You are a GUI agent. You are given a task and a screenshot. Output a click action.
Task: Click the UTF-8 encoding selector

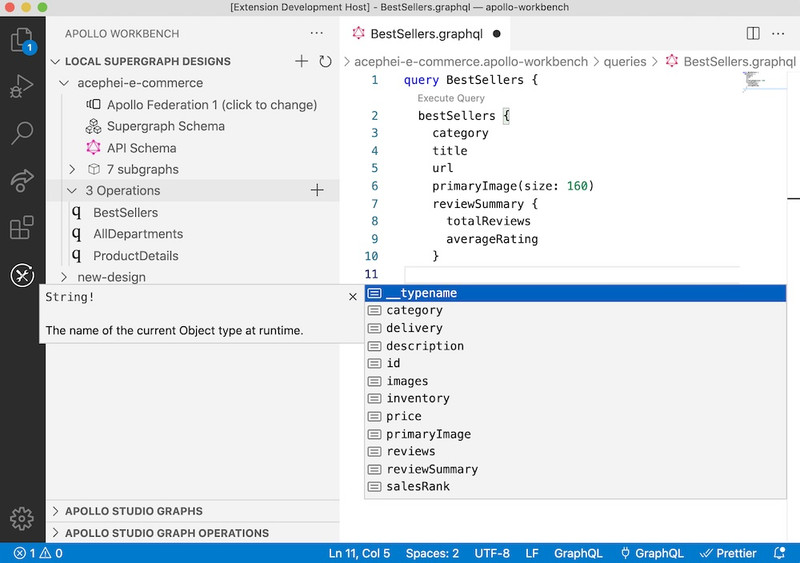click(x=492, y=553)
